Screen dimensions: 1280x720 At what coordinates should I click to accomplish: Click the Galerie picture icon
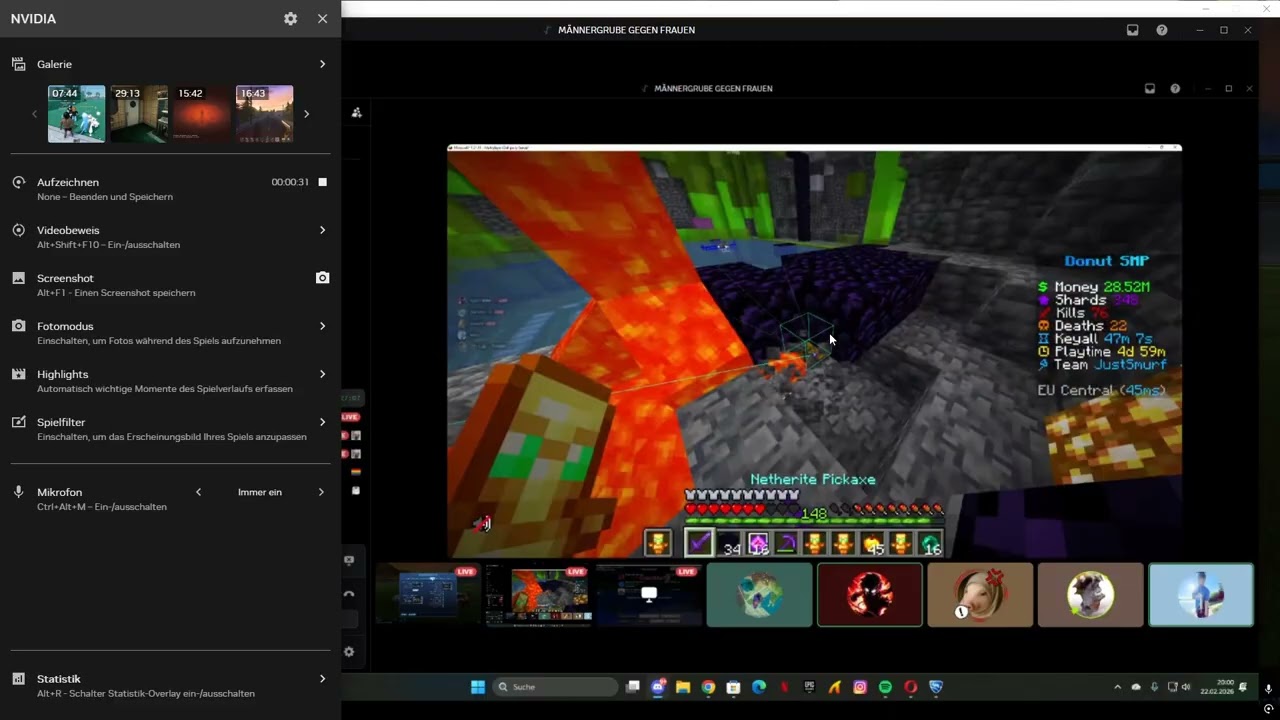point(18,64)
